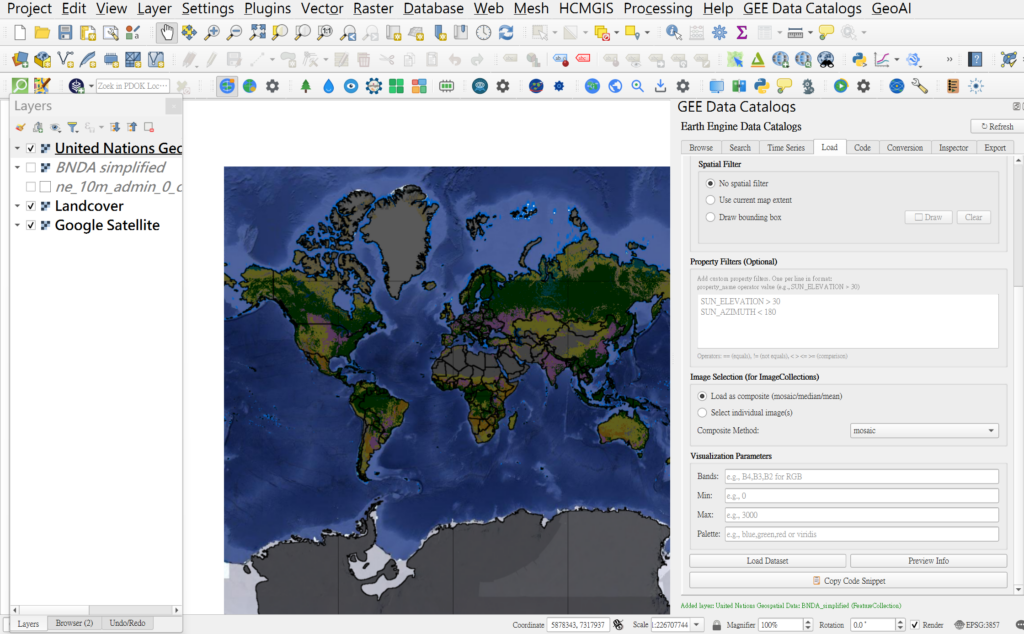Collapse the Google Satellite layer tree
This screenshot has height=634, width=1024.
point(18,226)
